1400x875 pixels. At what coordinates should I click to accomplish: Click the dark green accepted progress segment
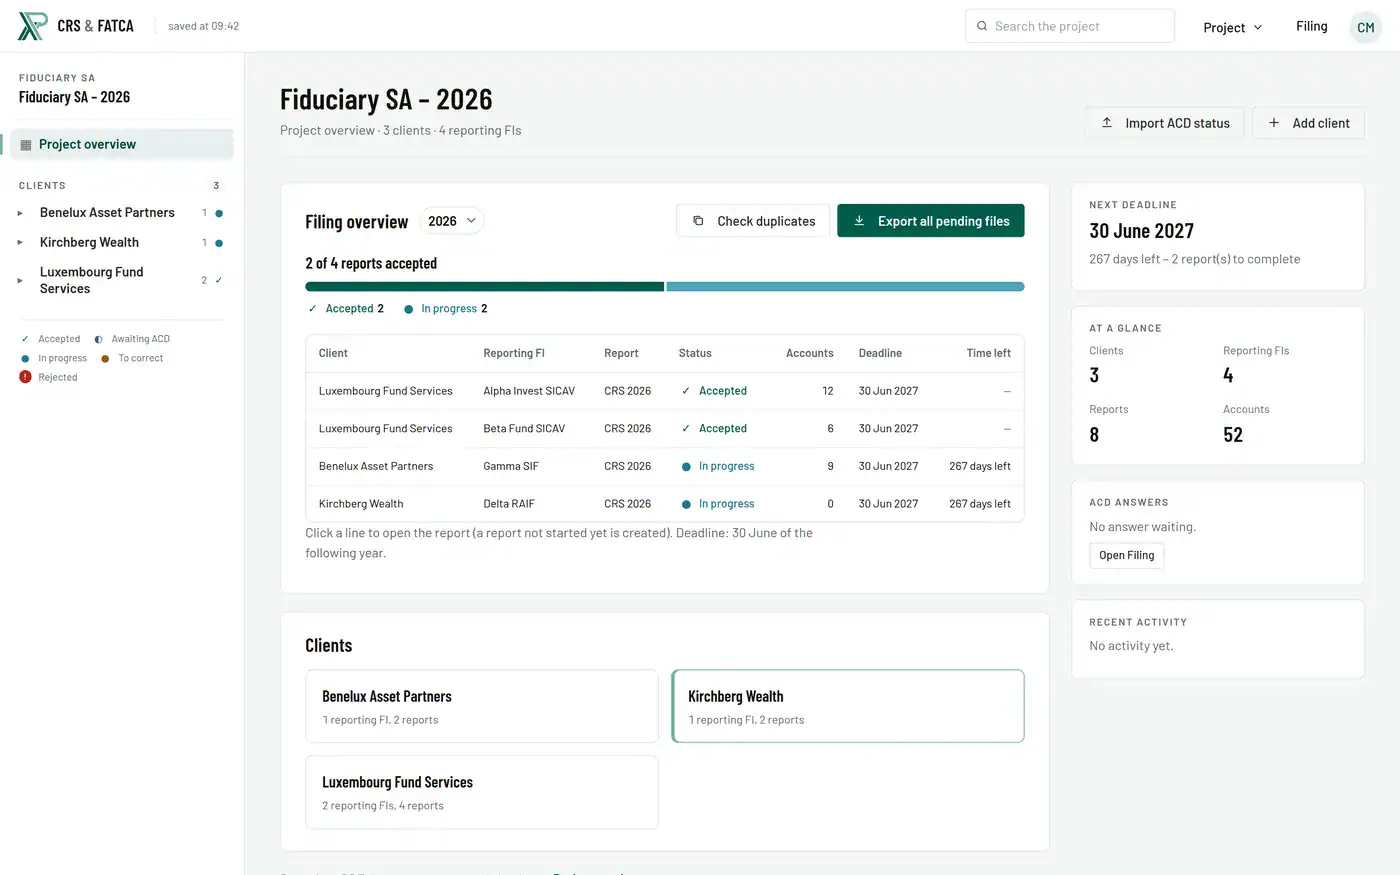pyautogui.click(x=484, y=287)
